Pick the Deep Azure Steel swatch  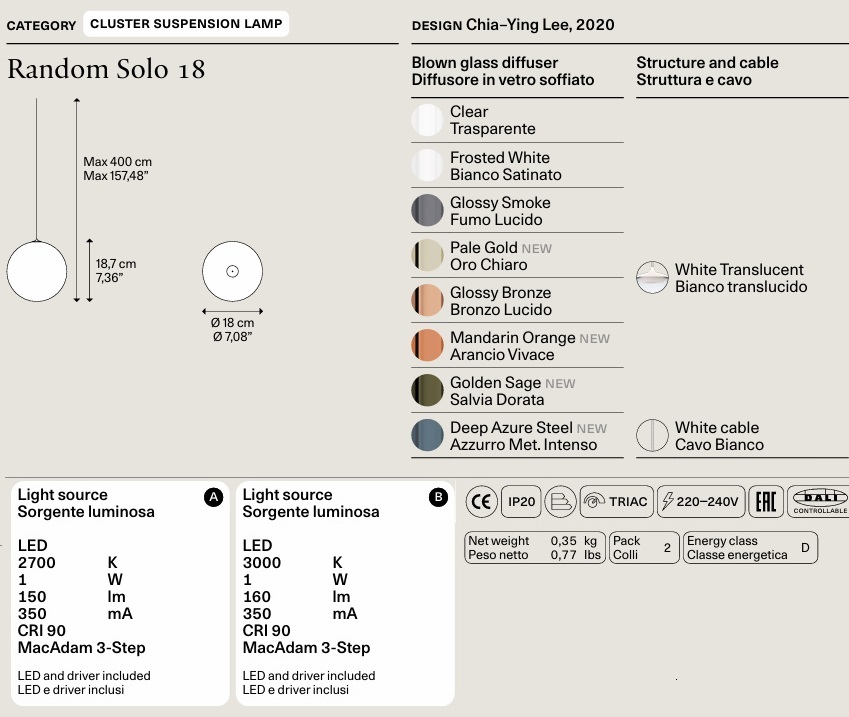pyautogui.click(x=427, y=435)
